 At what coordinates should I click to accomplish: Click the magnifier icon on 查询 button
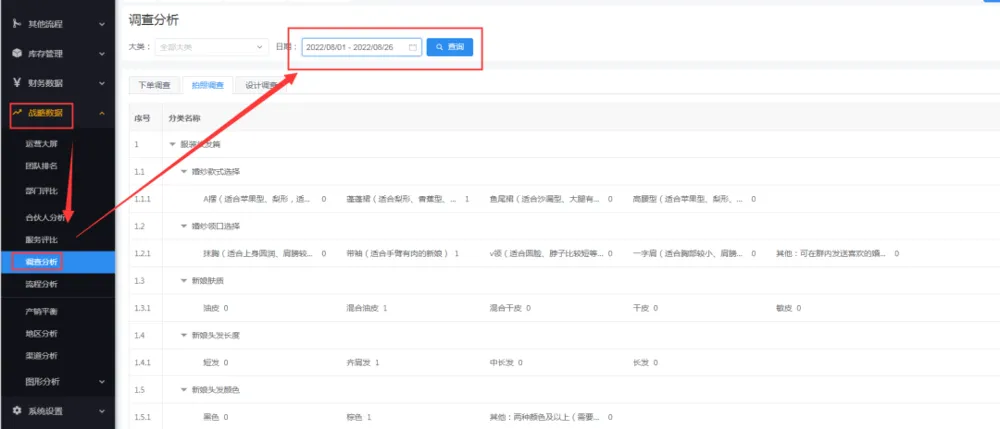point(439,47)
